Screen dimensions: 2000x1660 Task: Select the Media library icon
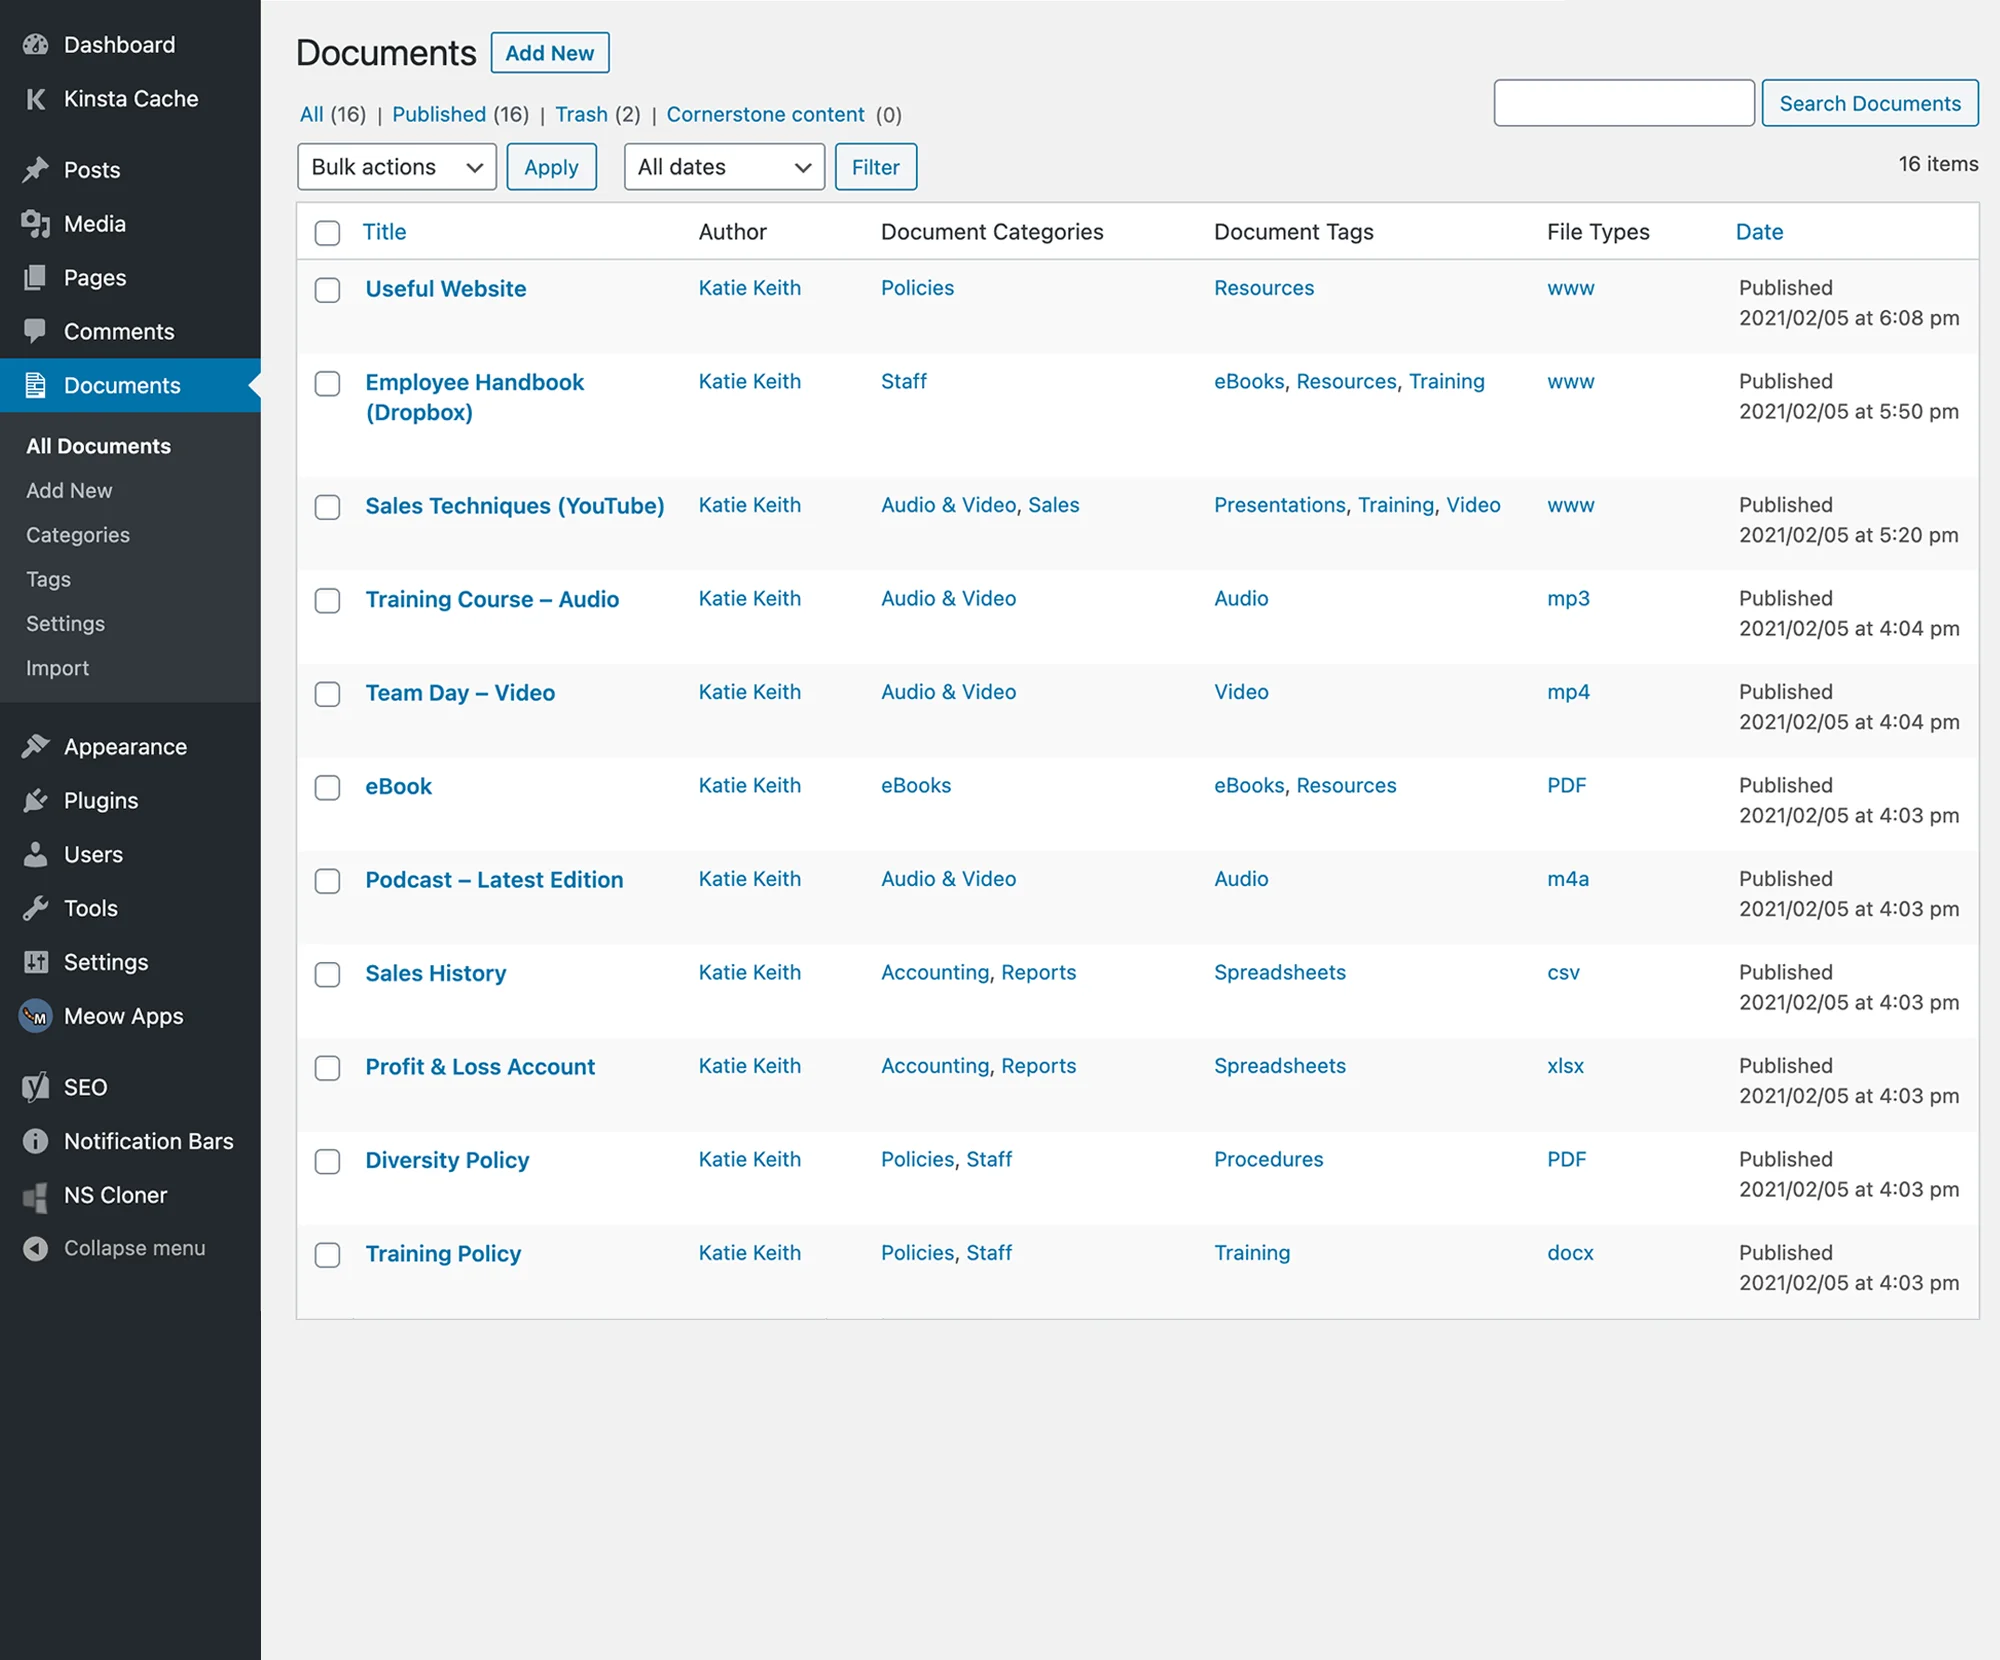(37, 223)
